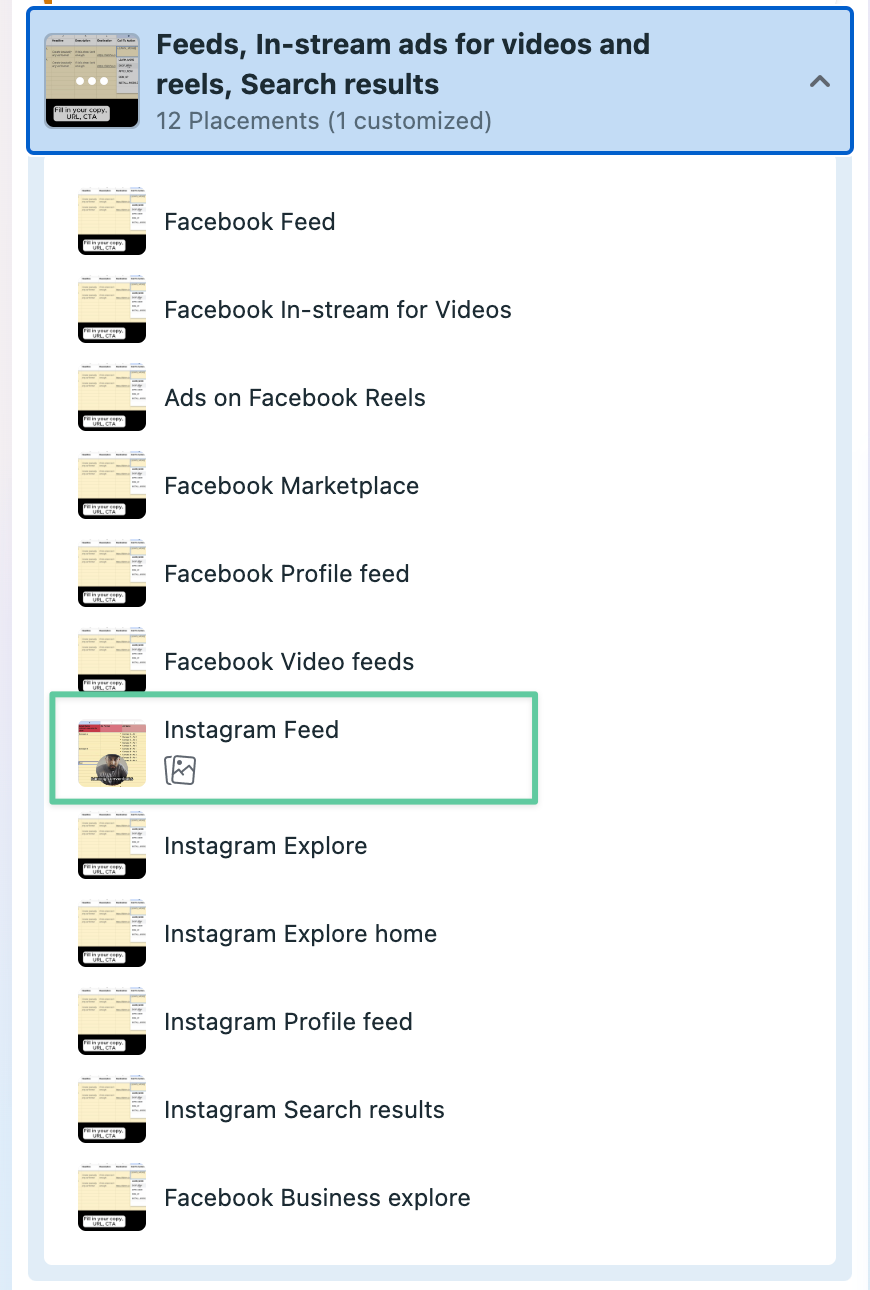
Task: Choose the Facebook Business explore placement
Action: click(317, 1198)
